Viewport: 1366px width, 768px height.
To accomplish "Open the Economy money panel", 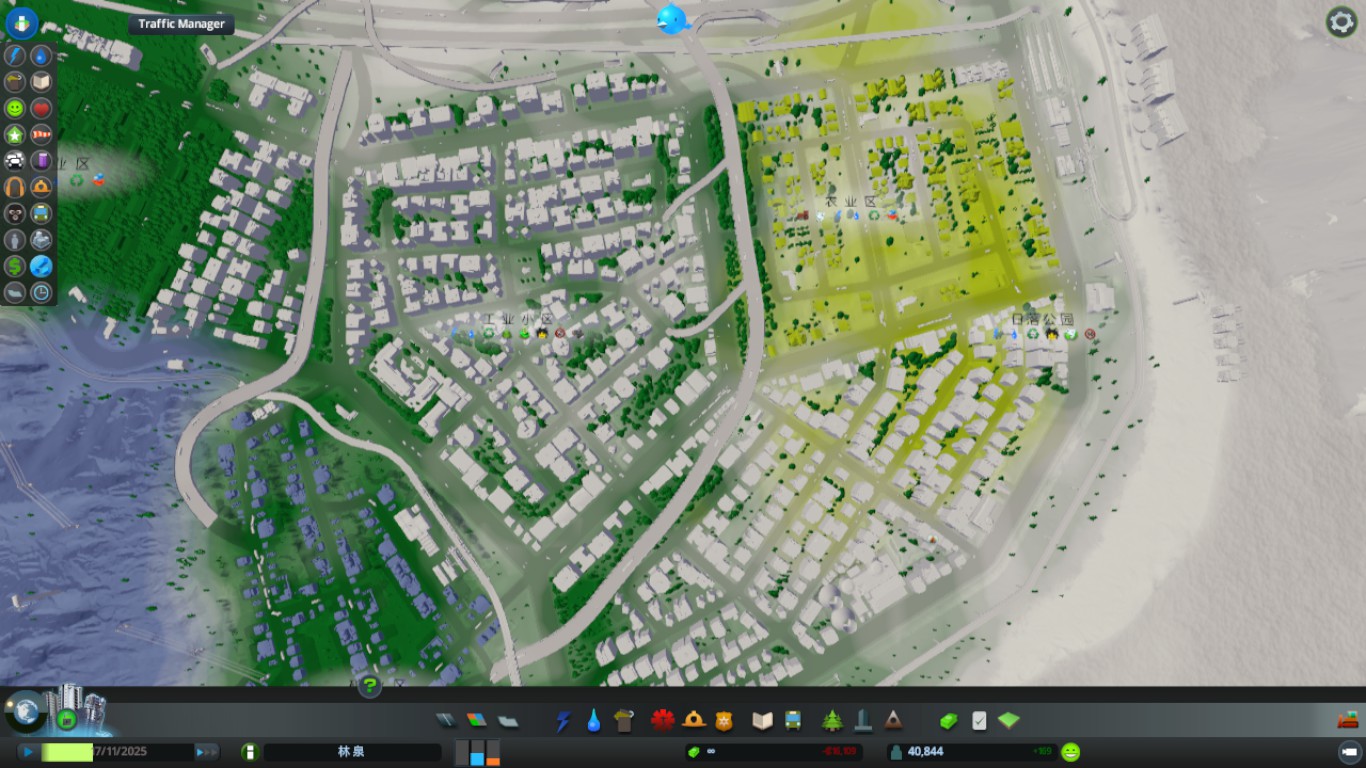I will click(x=948, y=720).
